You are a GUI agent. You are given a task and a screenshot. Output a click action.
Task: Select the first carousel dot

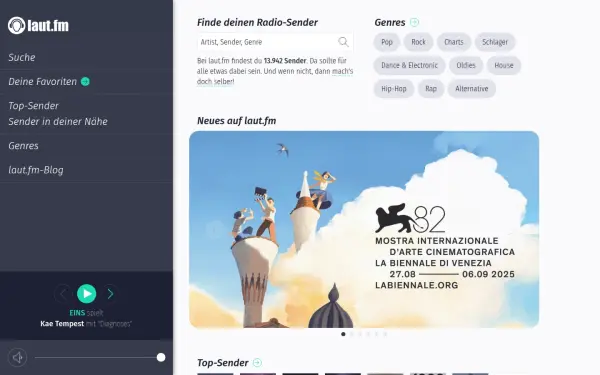pos(343,334)
